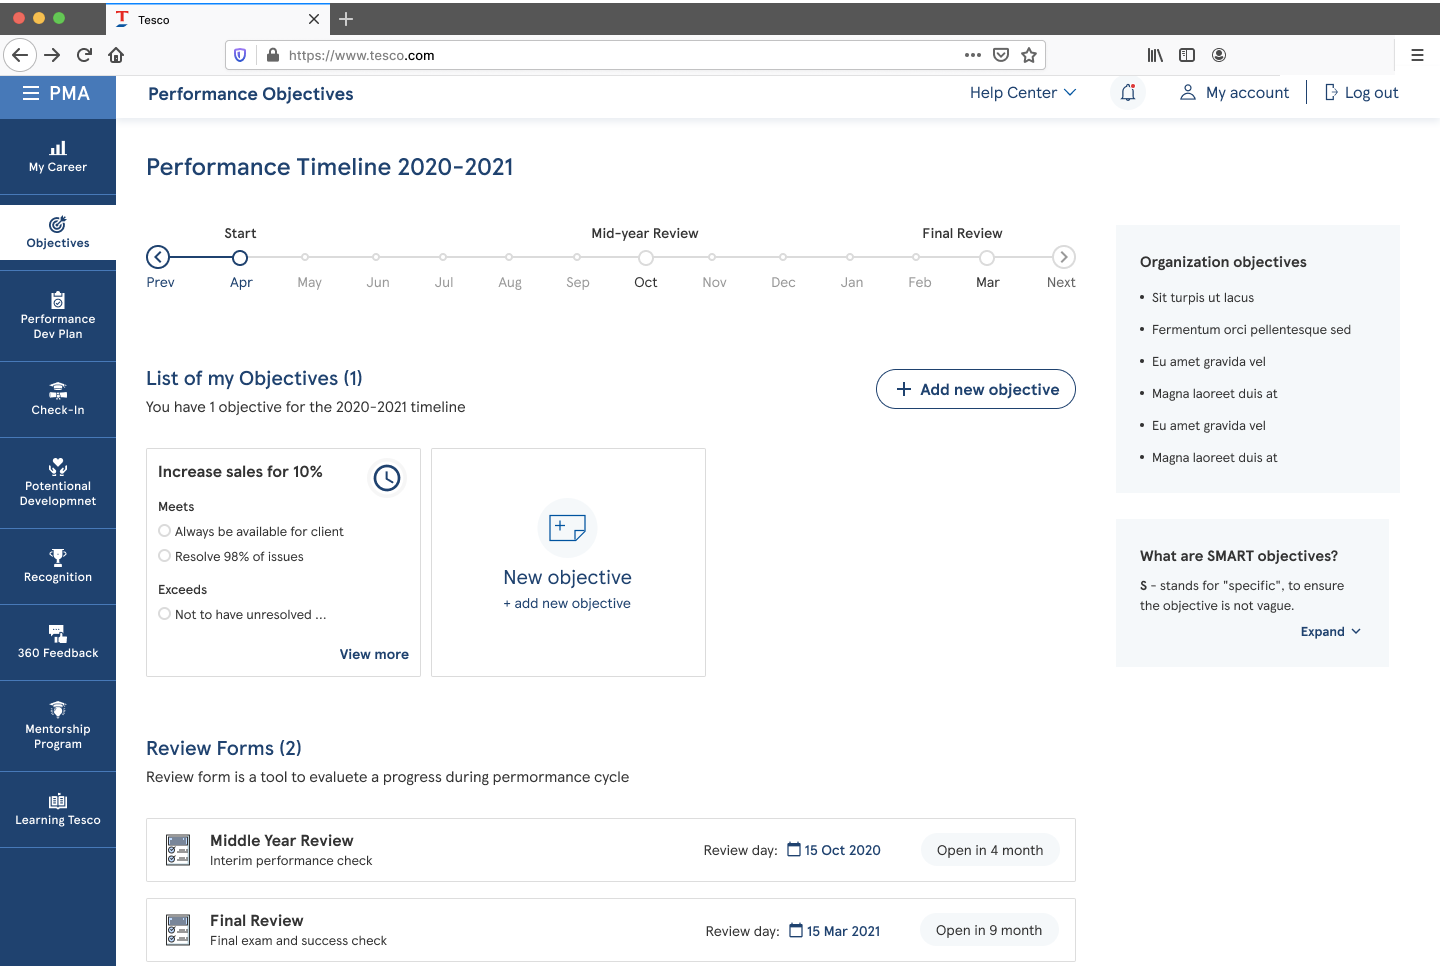
Task: Open Recognition in sidebar
Action: coord(58,567)
